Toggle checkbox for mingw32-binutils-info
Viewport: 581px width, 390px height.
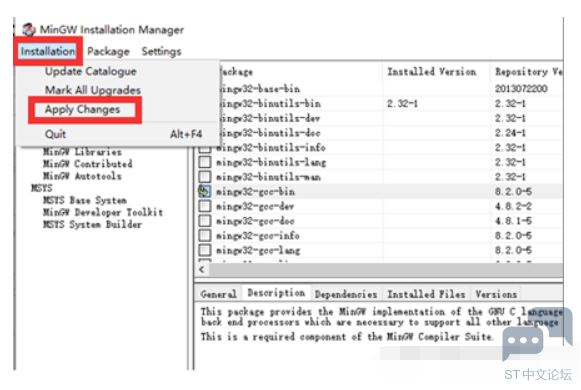click(205, 148)
